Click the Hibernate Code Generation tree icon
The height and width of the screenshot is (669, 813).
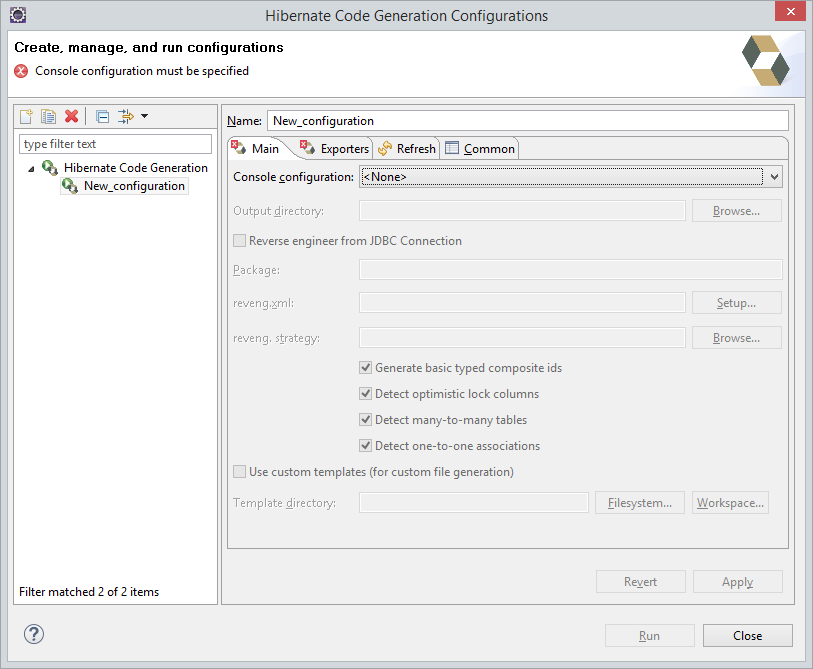pos(50,168)
